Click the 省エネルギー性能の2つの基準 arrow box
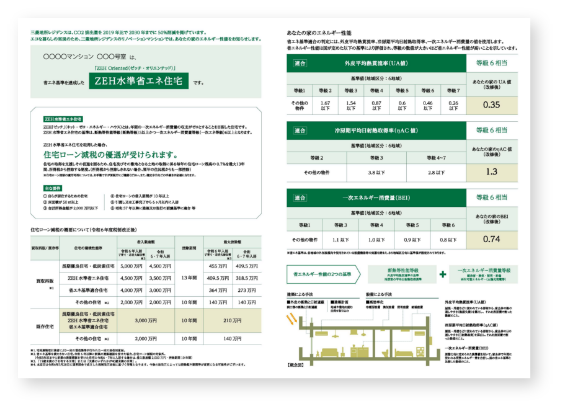The image size is (561, 409). 323,274
